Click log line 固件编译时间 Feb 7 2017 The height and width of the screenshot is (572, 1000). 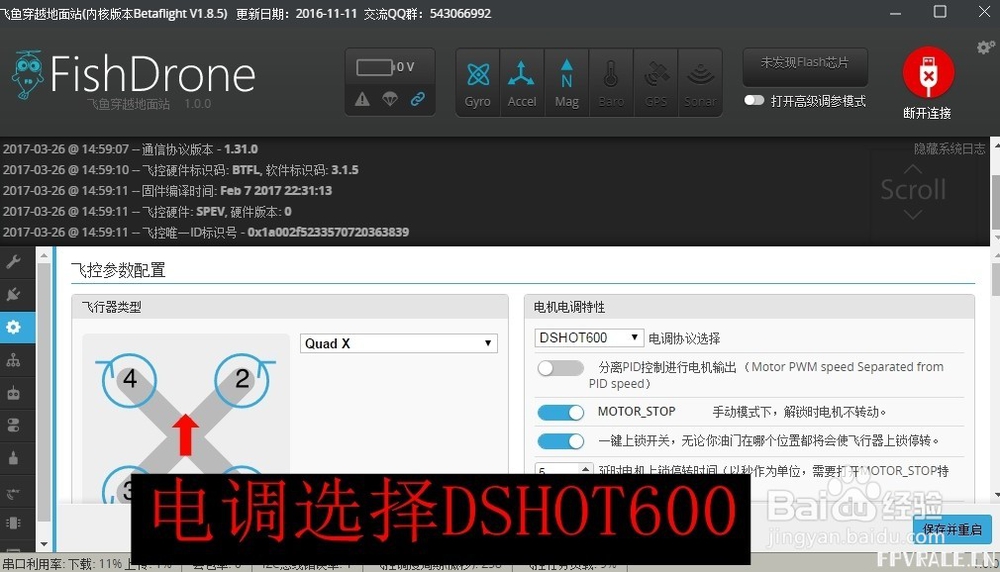click(167, 191)
